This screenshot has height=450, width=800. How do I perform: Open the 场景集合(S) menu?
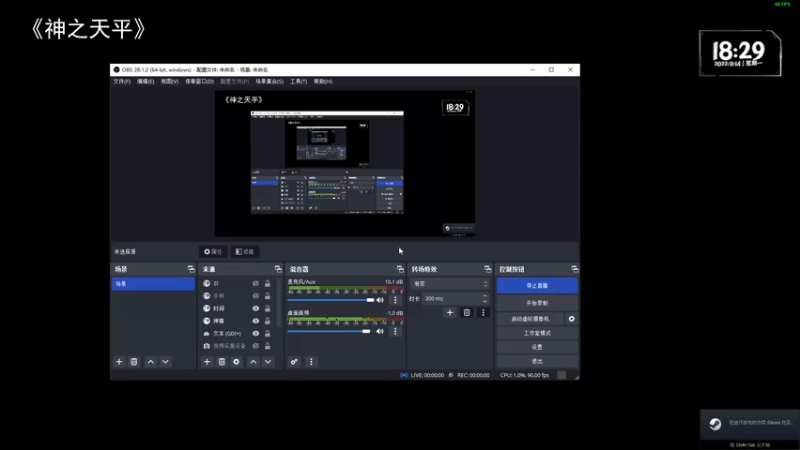click(x=269, y=82)
